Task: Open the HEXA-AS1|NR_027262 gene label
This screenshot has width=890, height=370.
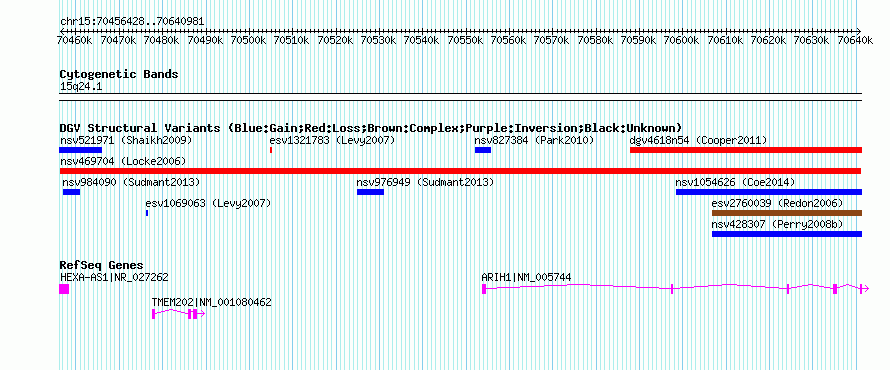Action: [114, 277]
